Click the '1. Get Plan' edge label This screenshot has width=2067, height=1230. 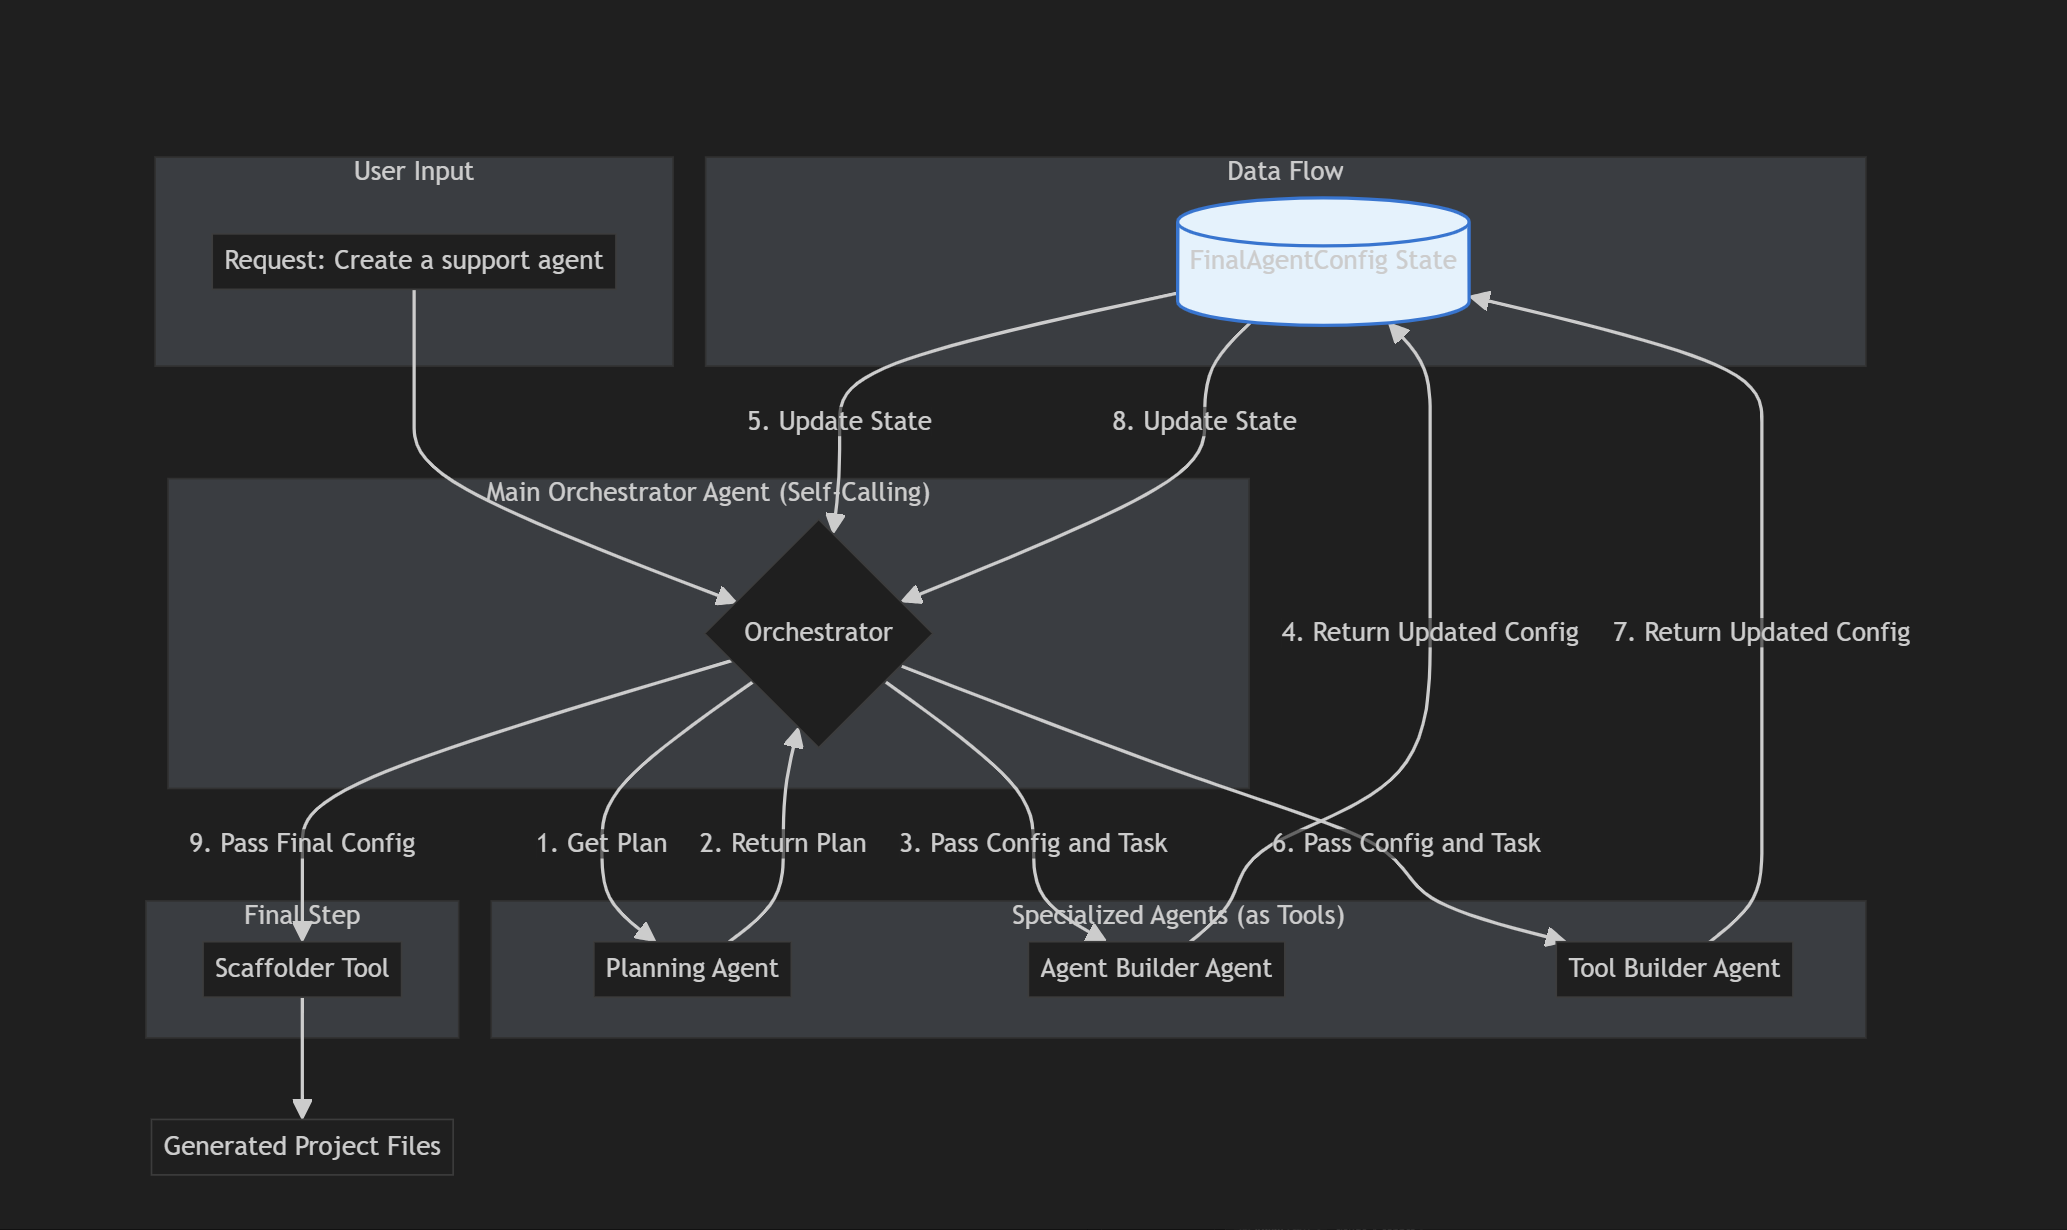(x=601, y=844)
